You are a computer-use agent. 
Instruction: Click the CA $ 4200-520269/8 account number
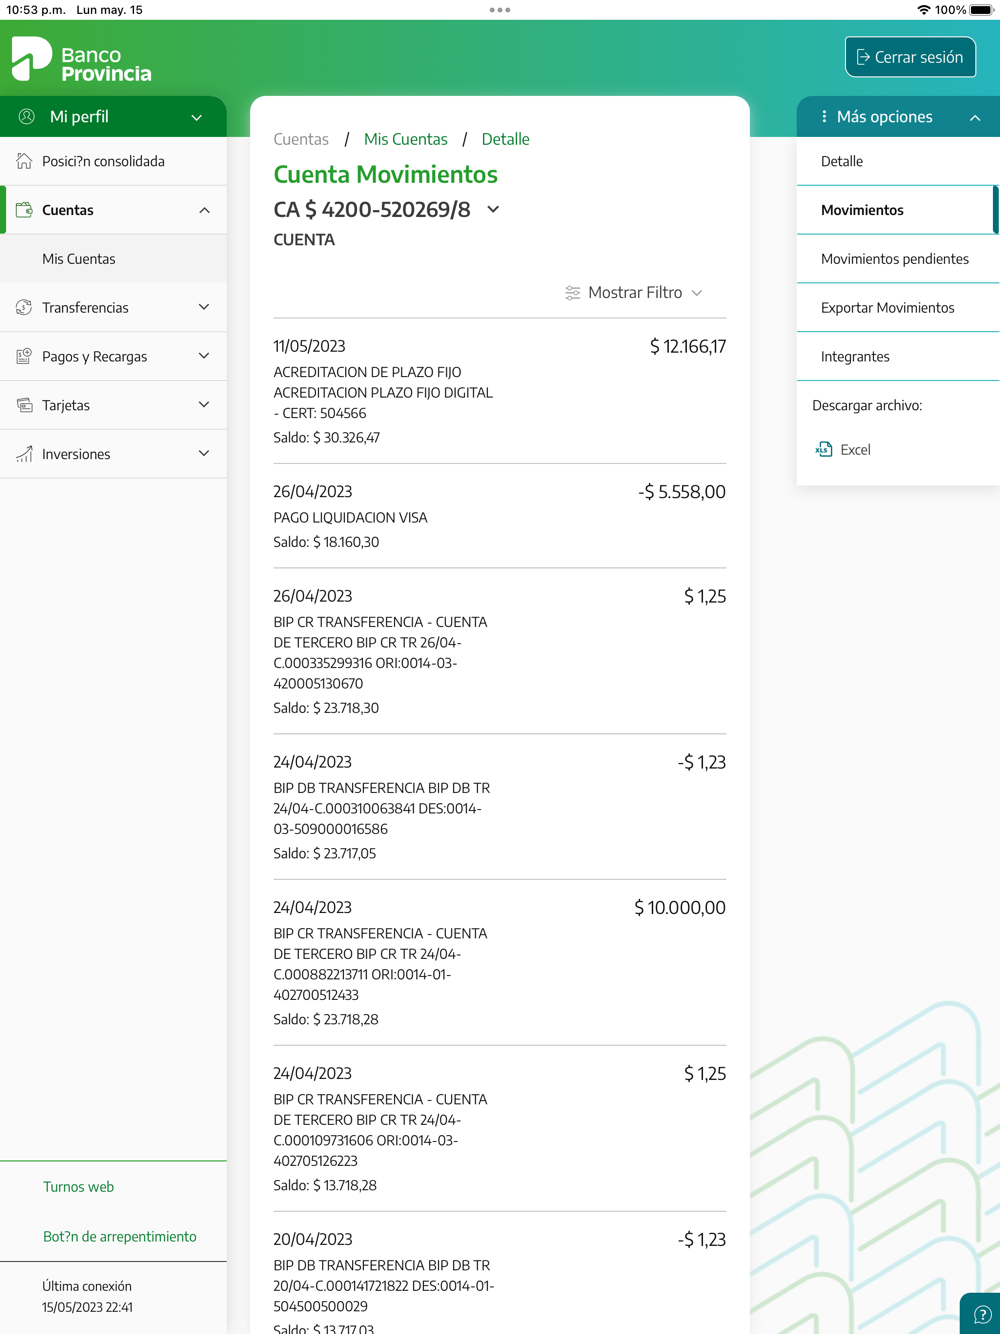[x=372, y=210]
